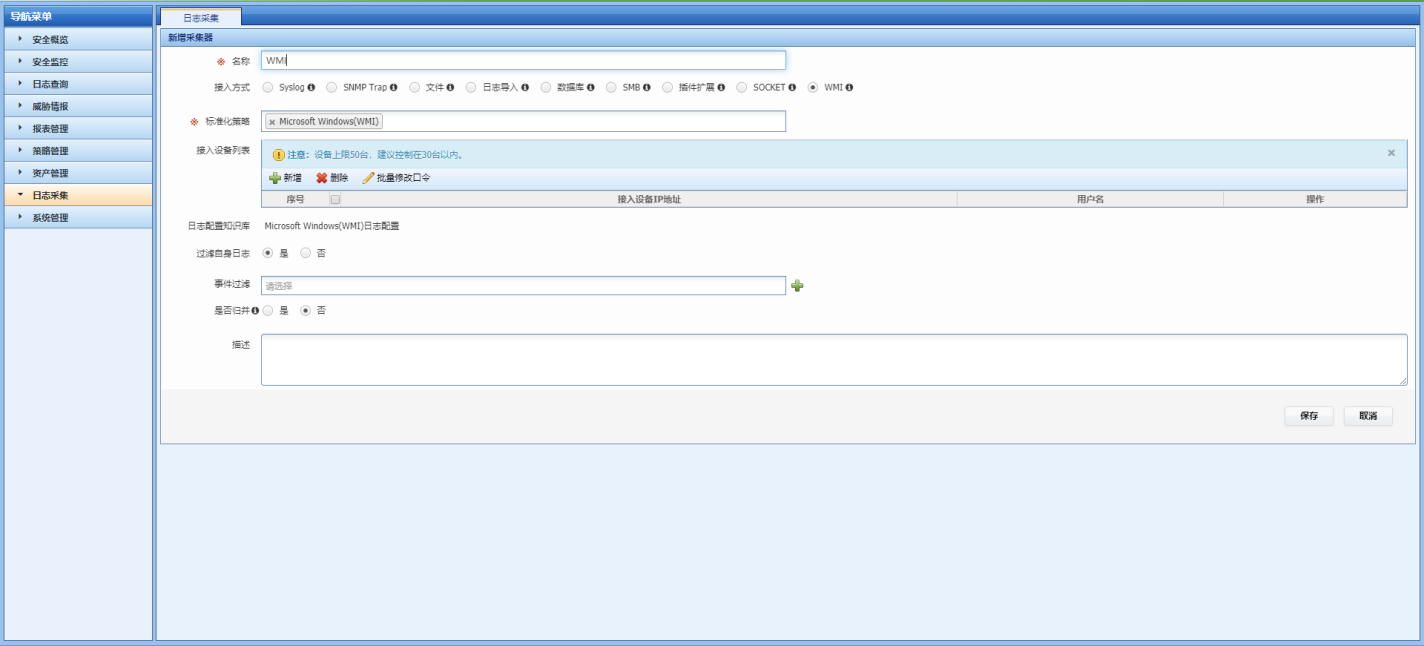
Task: Choose 否 for 过滤自身日志
Action: [x=306, y=253]
